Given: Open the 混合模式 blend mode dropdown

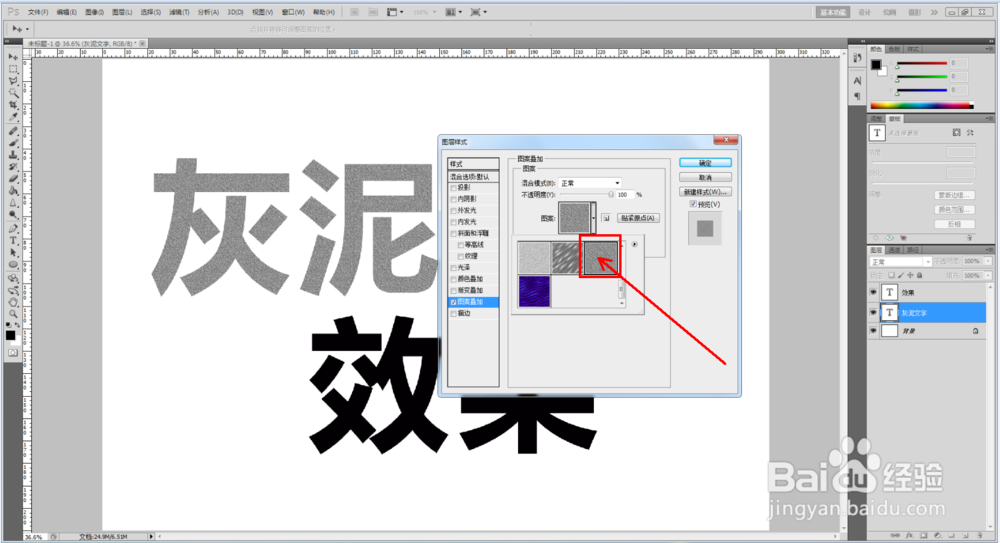Looking at the screenshot, I should point(590,183).
